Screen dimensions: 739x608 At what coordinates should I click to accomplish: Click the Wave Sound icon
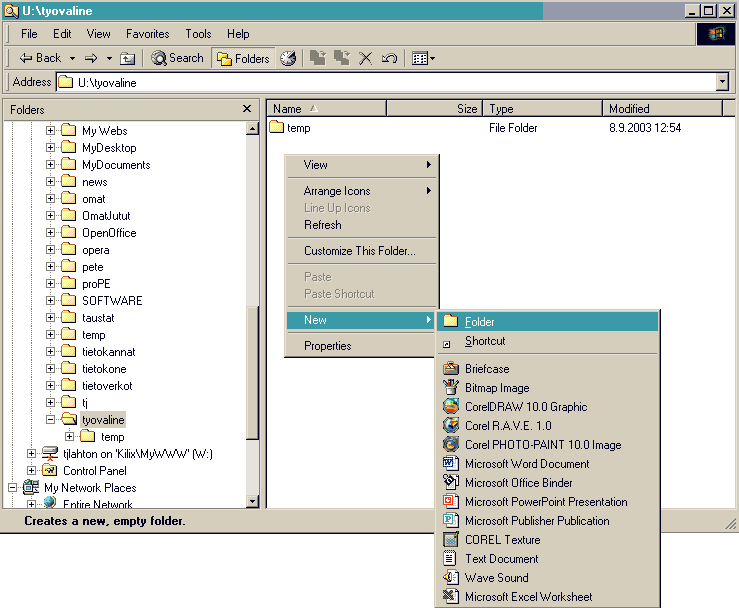(451, 577)
